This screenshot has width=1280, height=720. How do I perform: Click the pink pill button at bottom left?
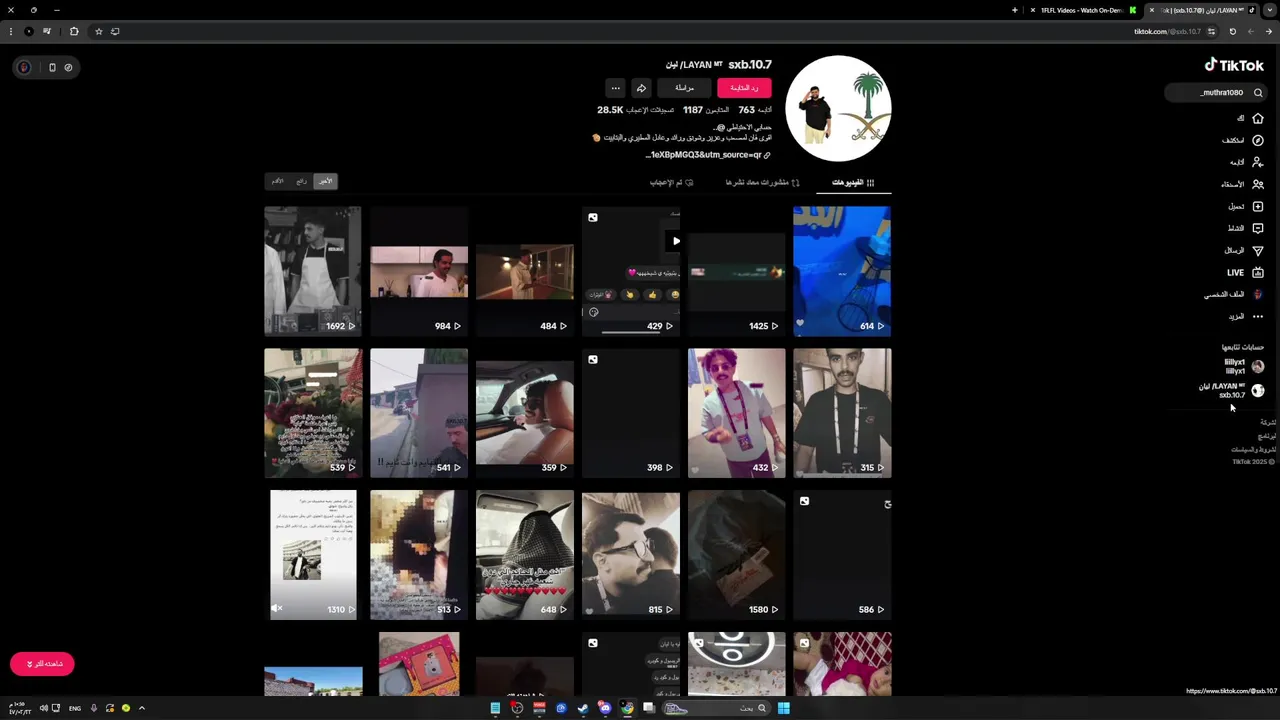click(42, 664)
